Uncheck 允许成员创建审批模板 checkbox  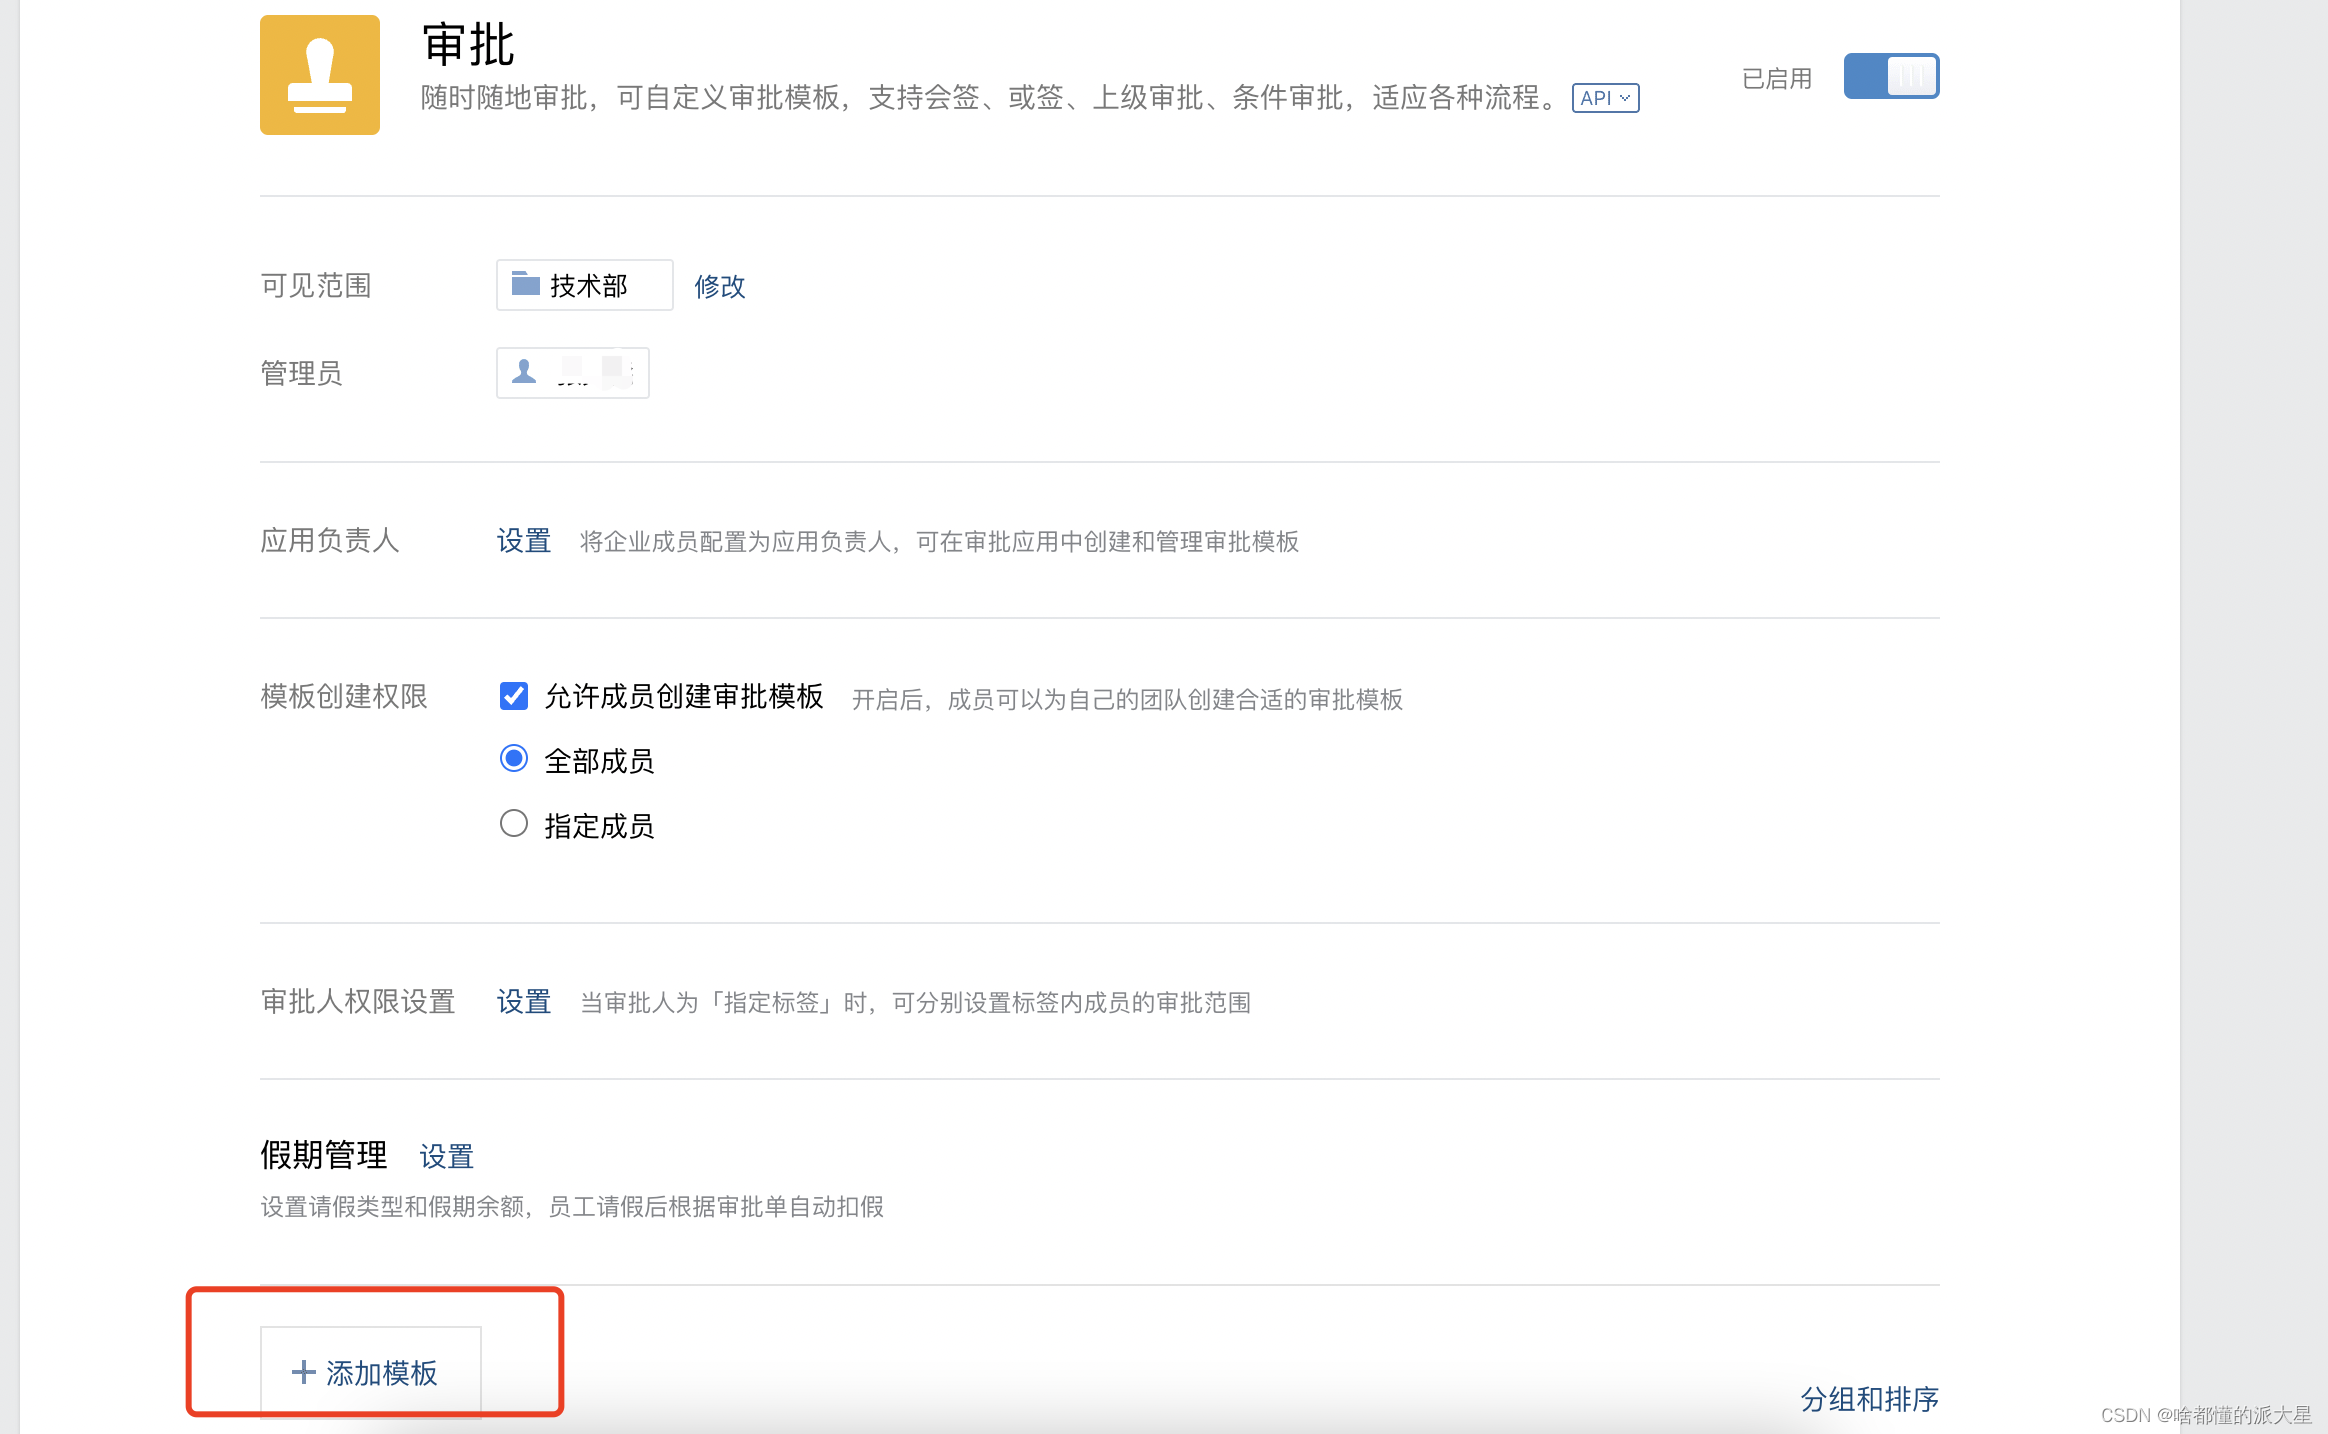click(x=514, y=696)
